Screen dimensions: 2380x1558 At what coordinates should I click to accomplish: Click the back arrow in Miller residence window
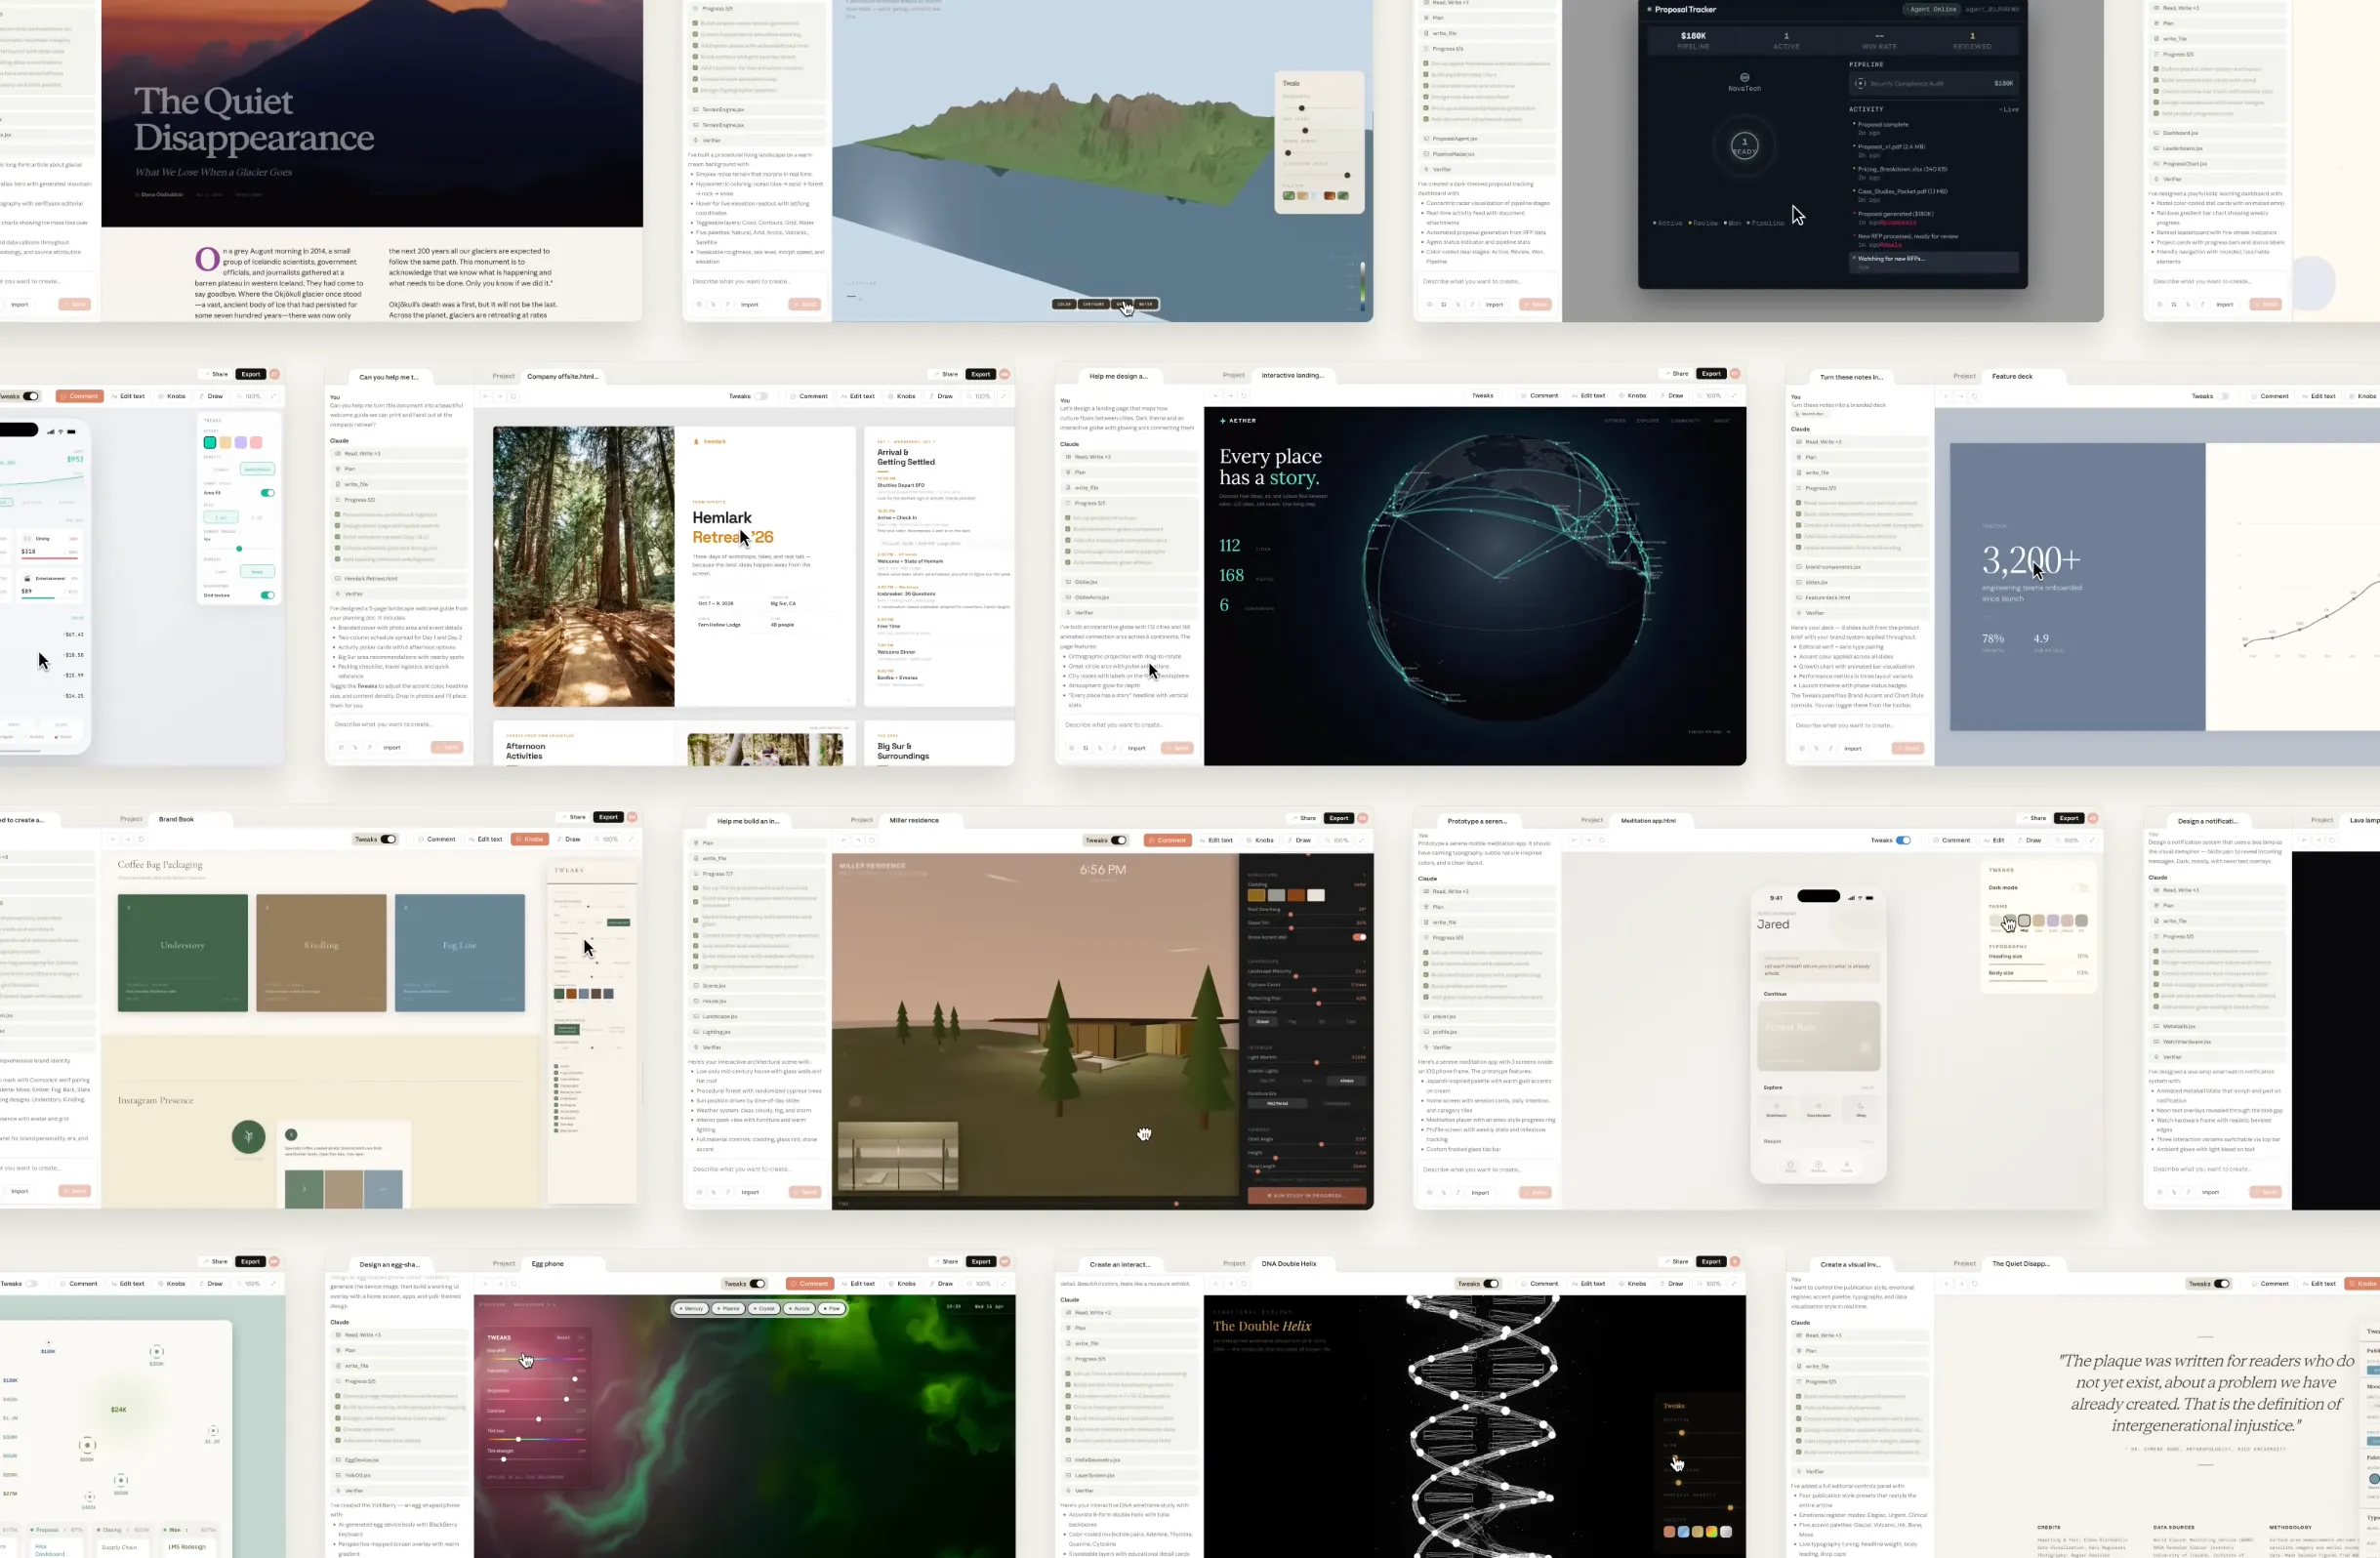pyautogui.click(x=844, y=840)
